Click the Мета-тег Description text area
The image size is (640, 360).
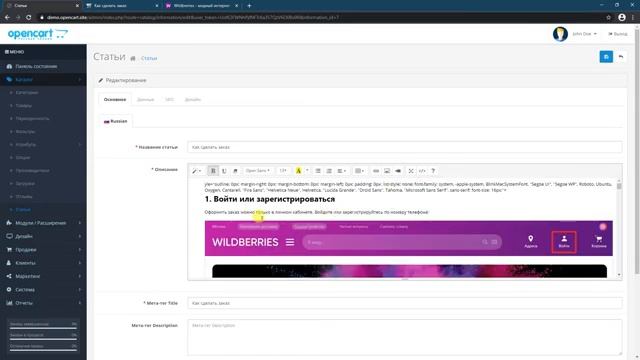point(404,337)
